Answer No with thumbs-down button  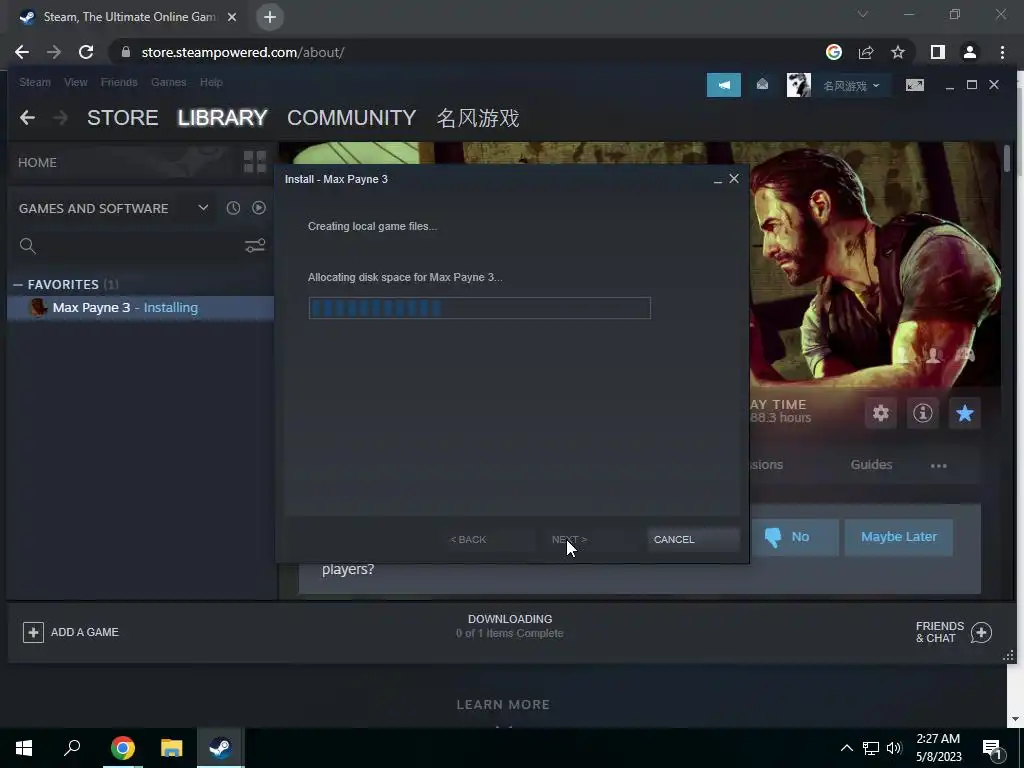point(793,537)
